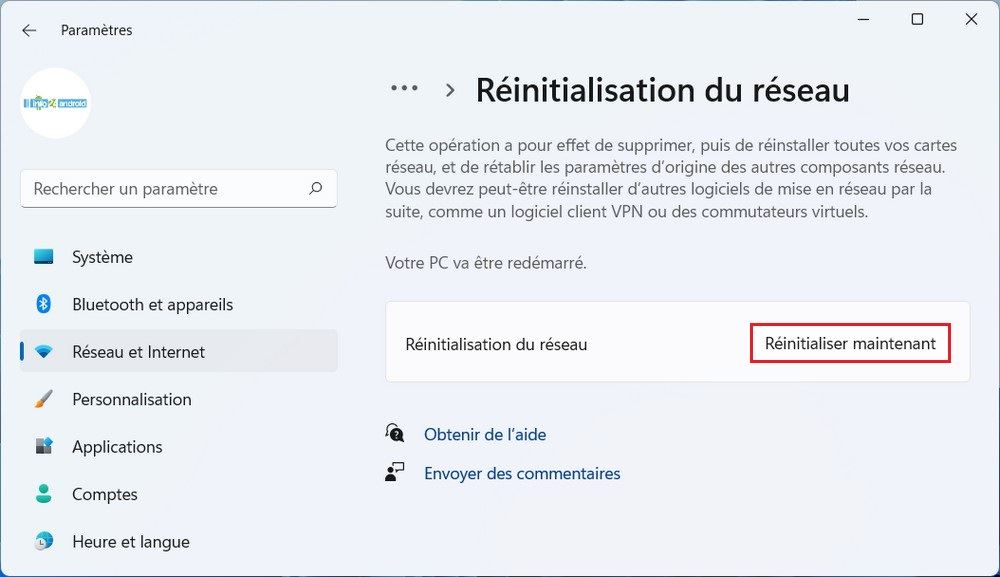
Task: Click the Envoyer des commentaires feedback icon
Action: (396, 471)
